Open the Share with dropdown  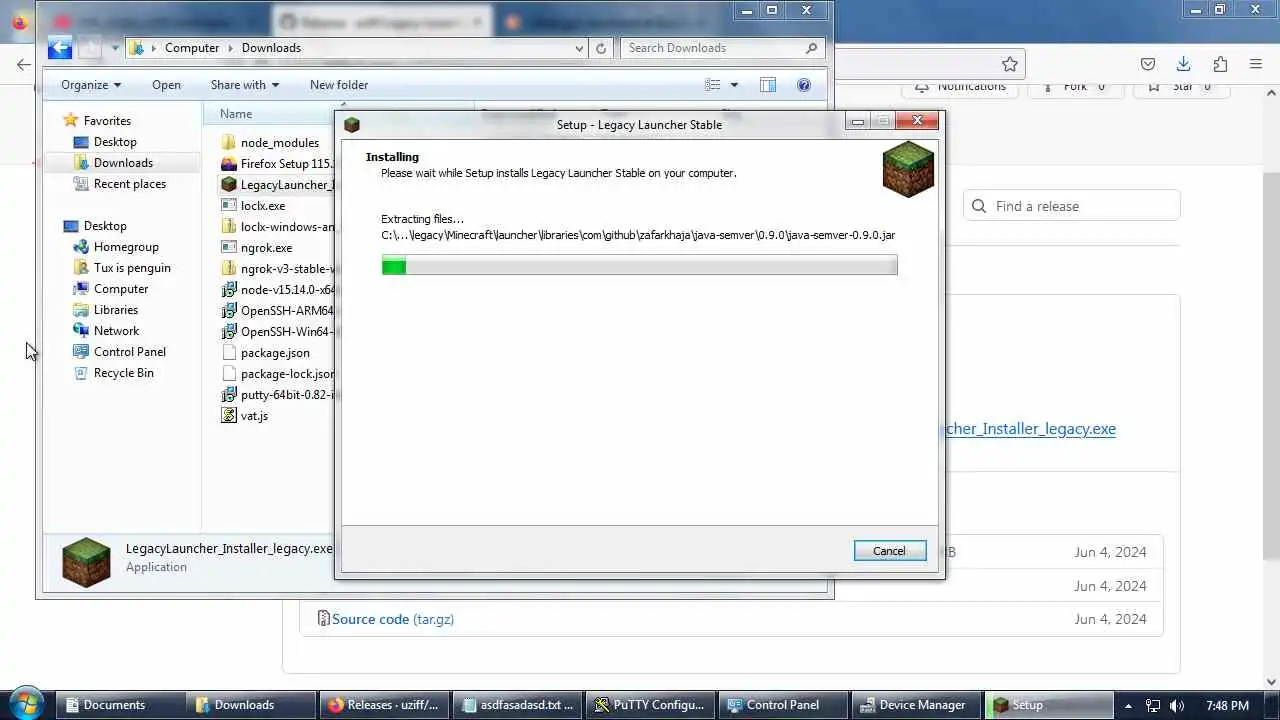tap(245, 85)
